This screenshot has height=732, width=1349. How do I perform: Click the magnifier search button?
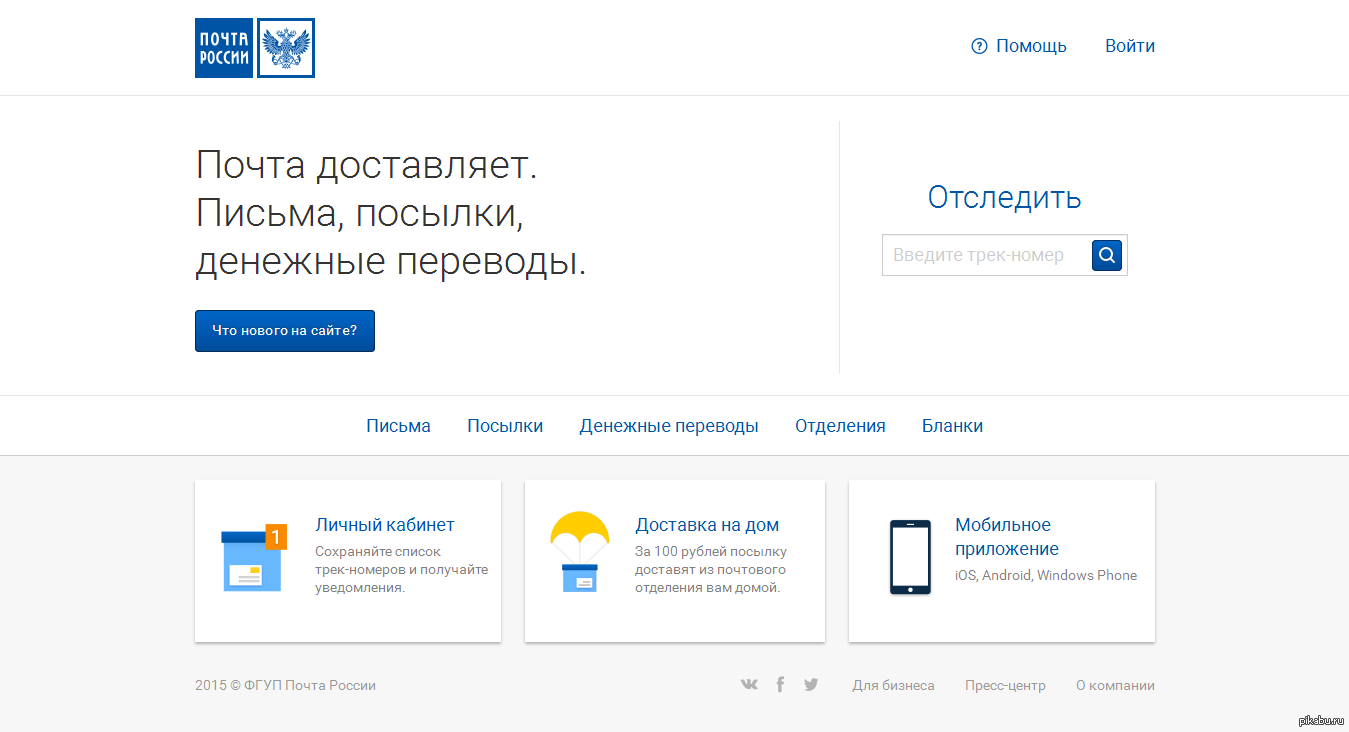[1107, 255]
